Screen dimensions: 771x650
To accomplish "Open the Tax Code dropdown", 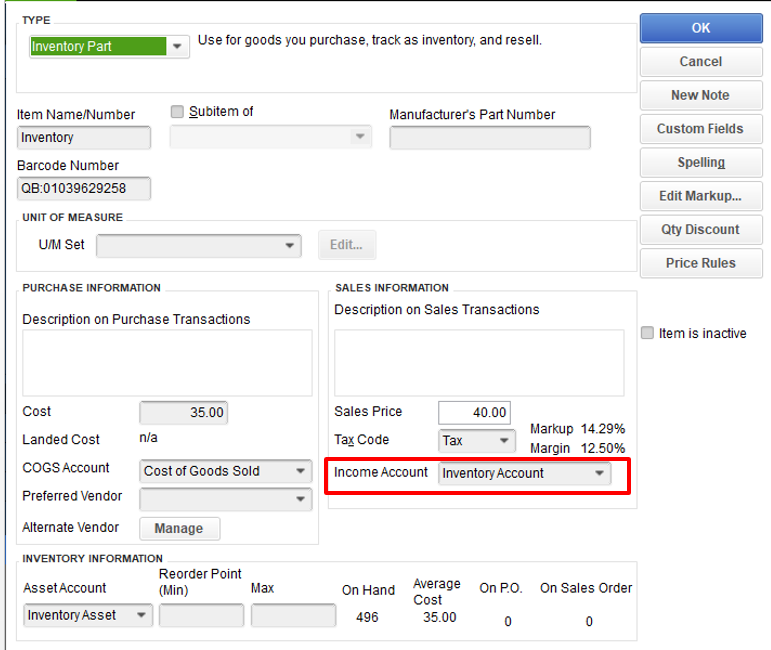I will point(504,441).
